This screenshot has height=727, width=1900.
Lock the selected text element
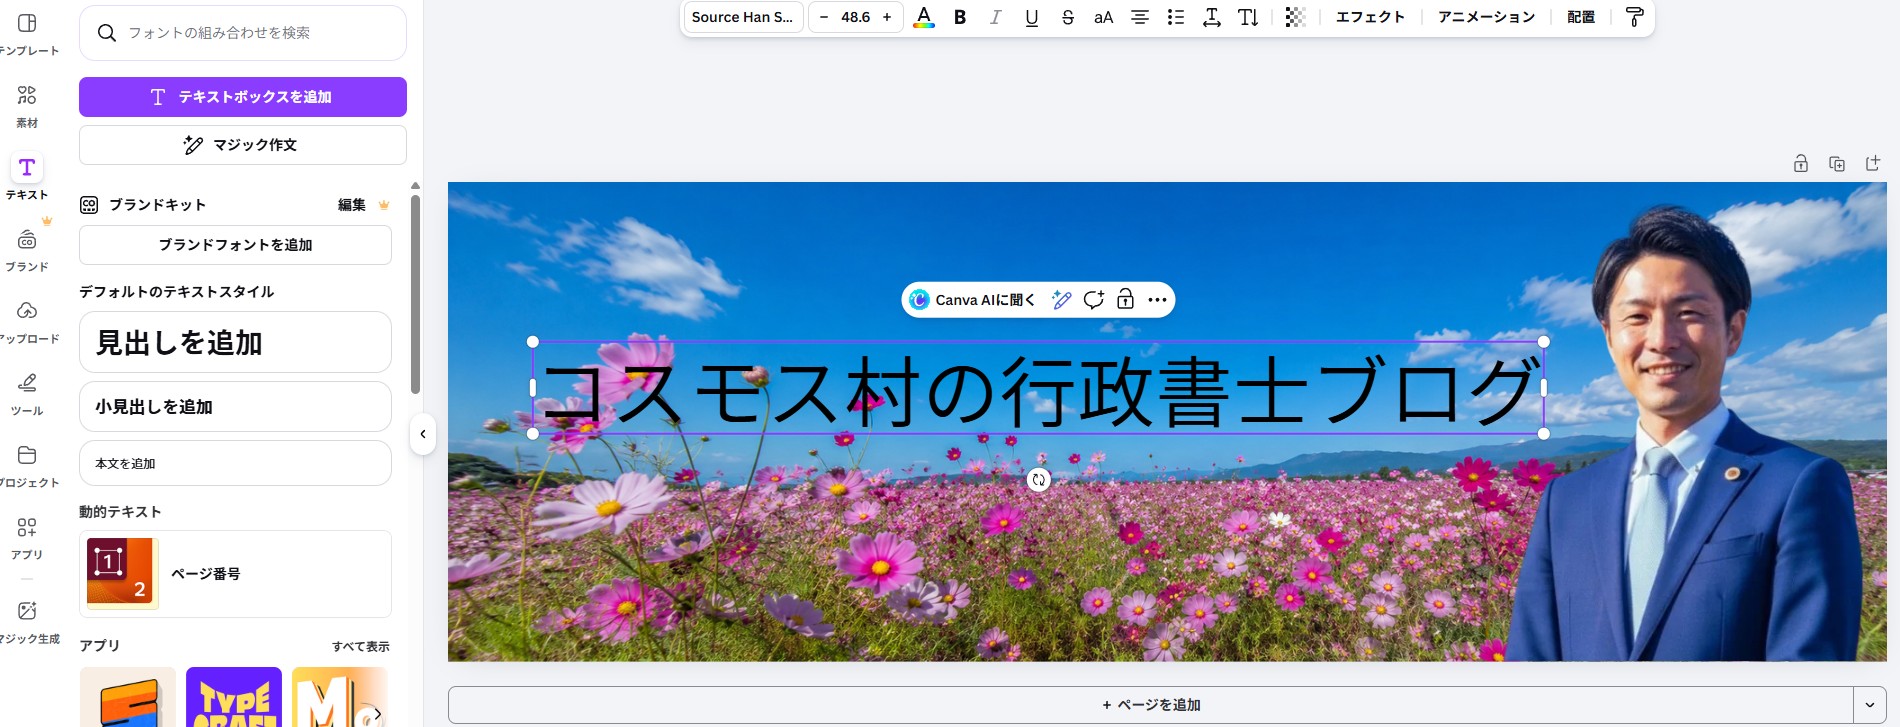pos(1125,300)
